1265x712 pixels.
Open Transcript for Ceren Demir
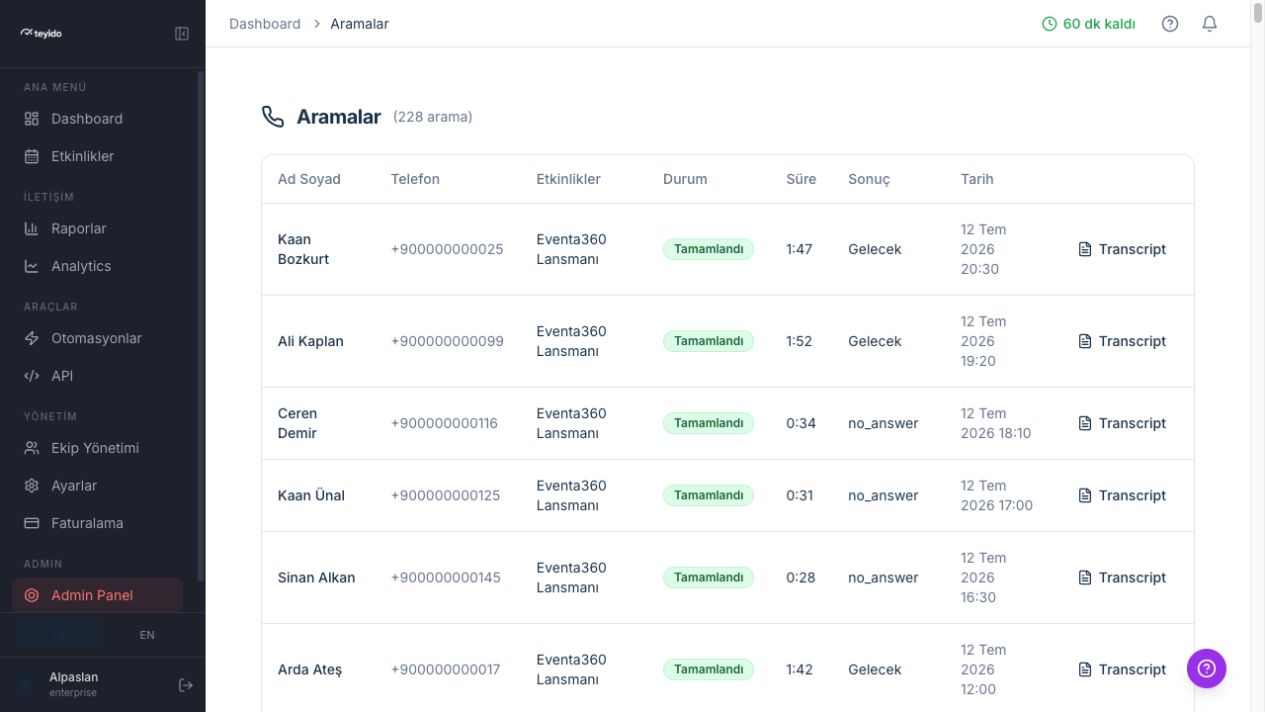click(1122, 423)
